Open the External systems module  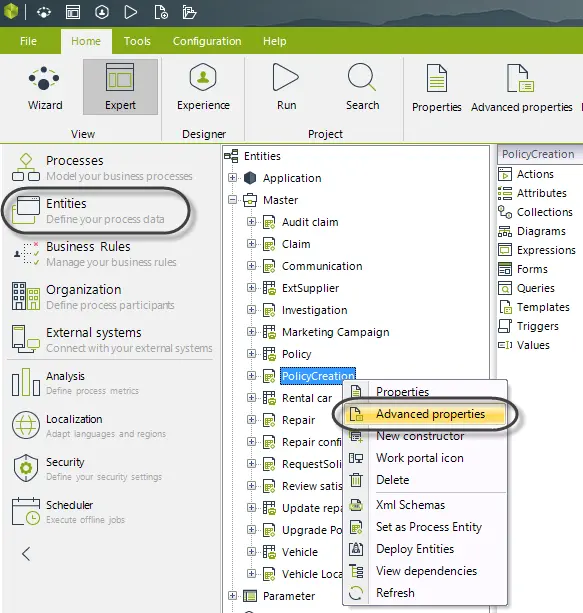point(112,340)
